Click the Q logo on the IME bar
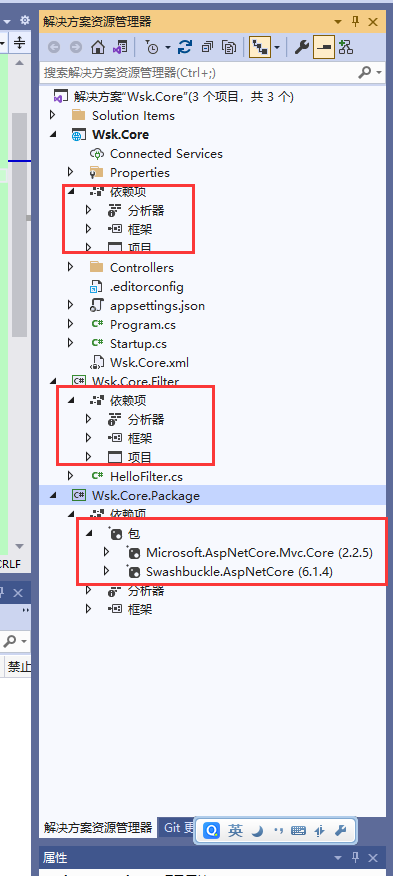 tap(212, 831)
